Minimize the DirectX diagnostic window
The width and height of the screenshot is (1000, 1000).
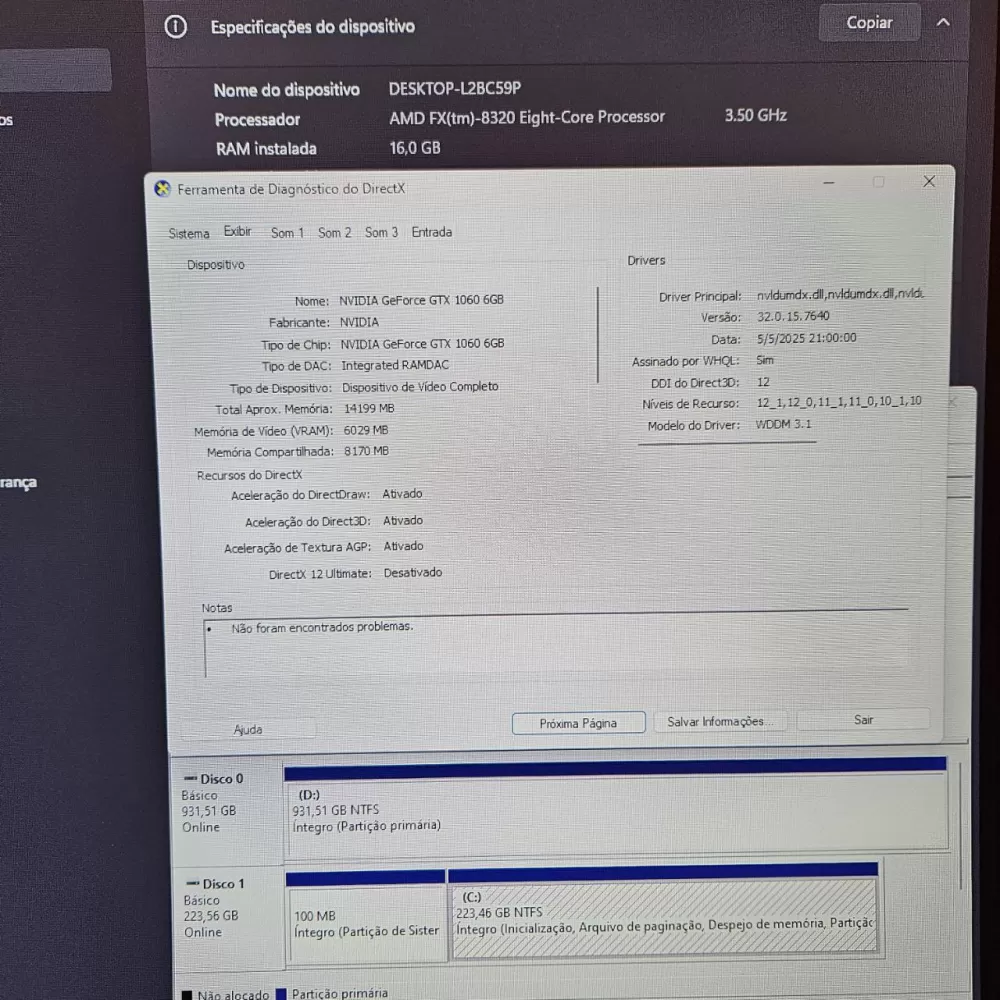tap(828, 183)
